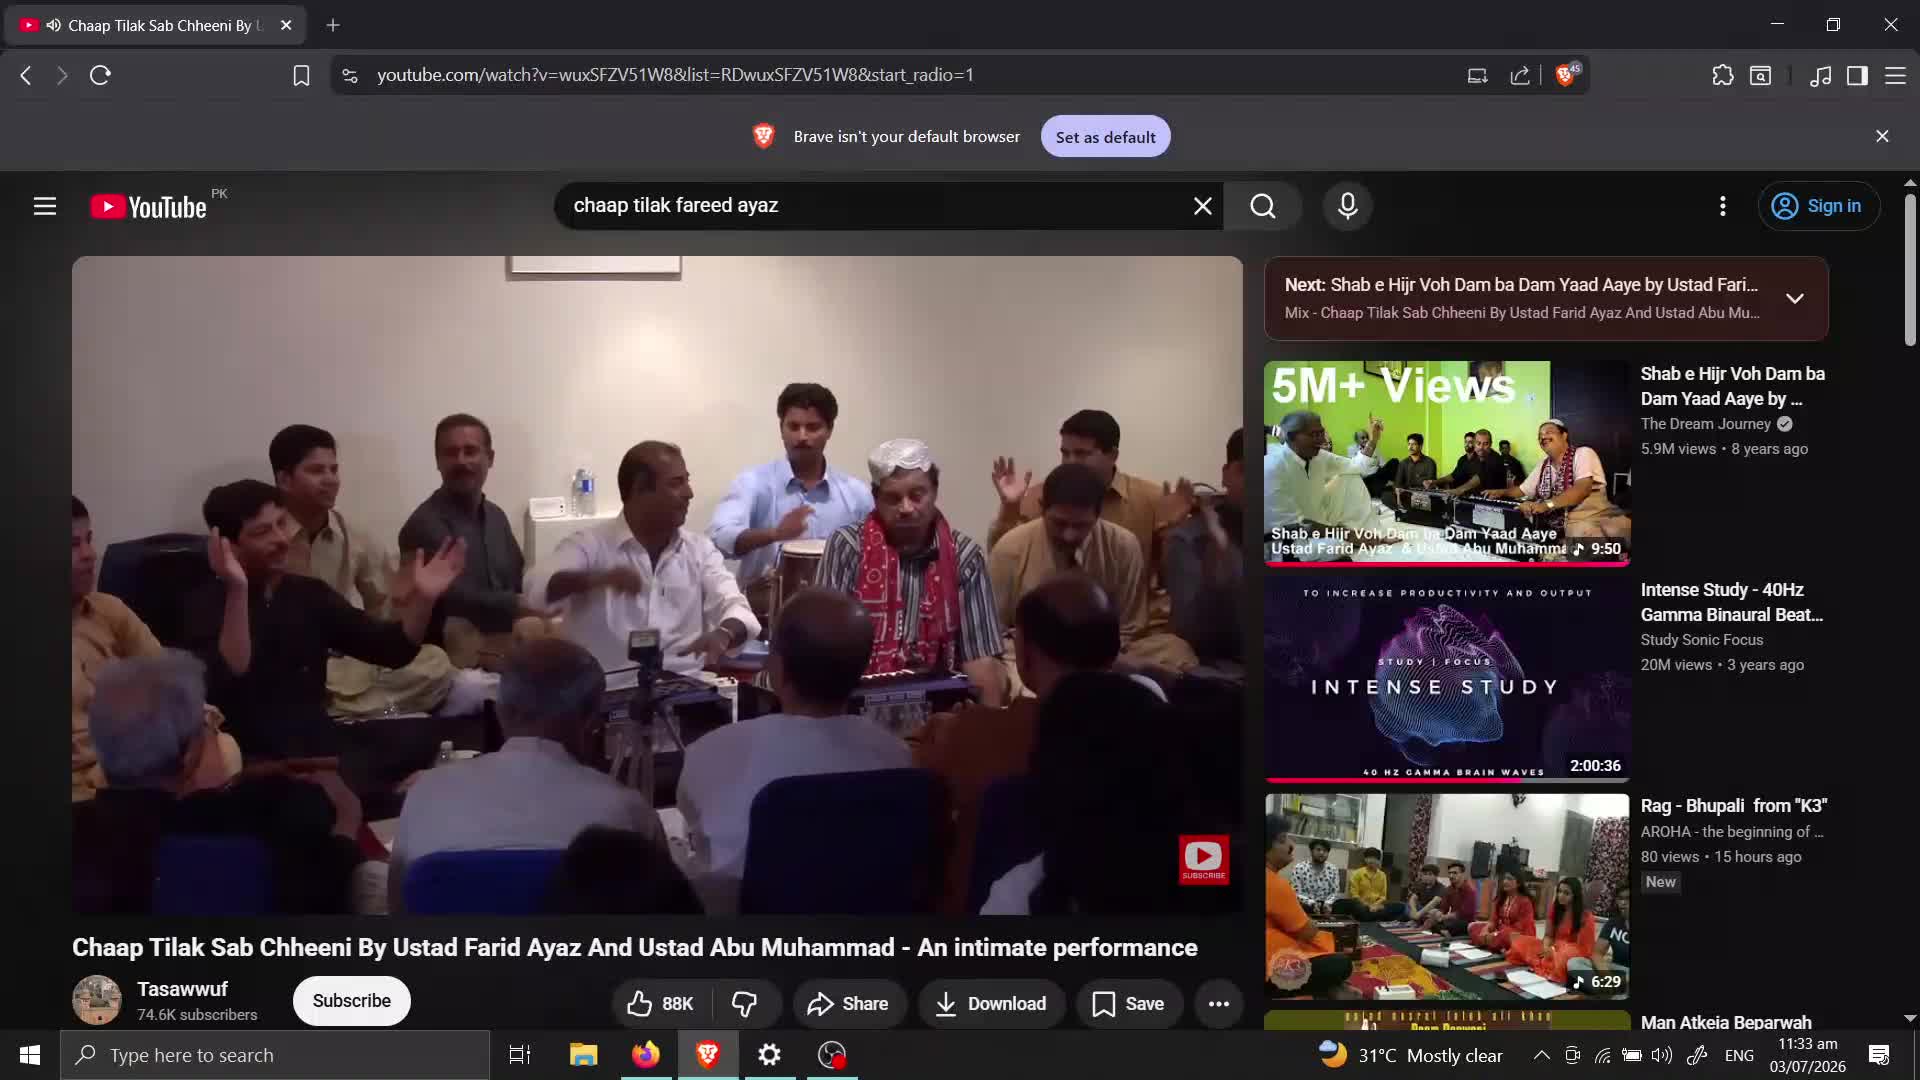The image size is (1920, 1080).
Task: Open picture-in-picture from address bar
Action: point(1477,75)
